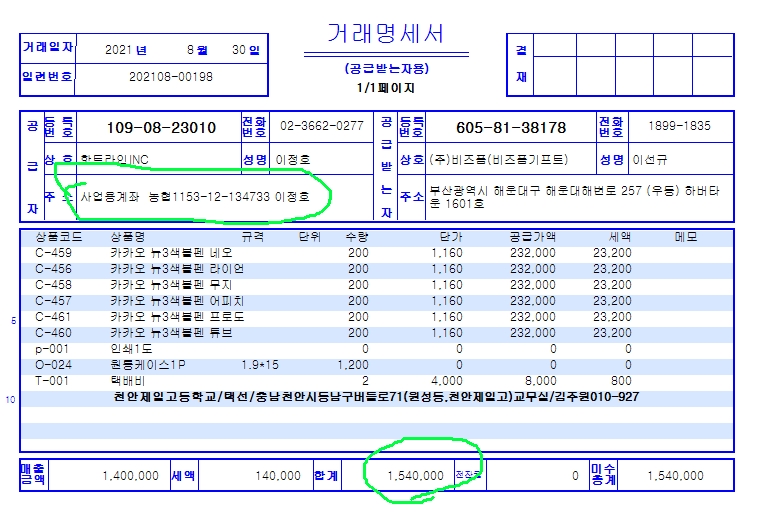Click the 미수총계 amount field
This screenshot has width=758, height=522.
[x=680, y=476]
